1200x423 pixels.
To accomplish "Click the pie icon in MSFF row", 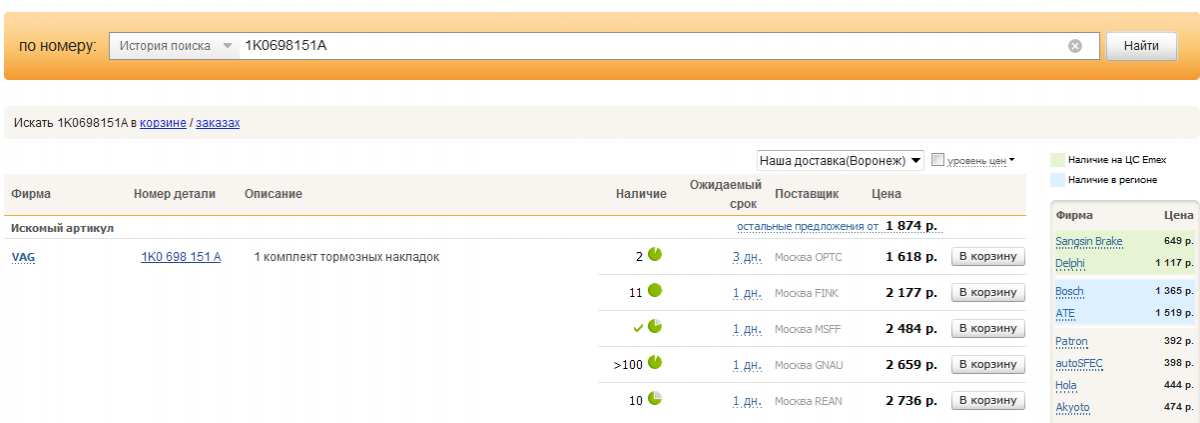I will click(x=655, y=327).
